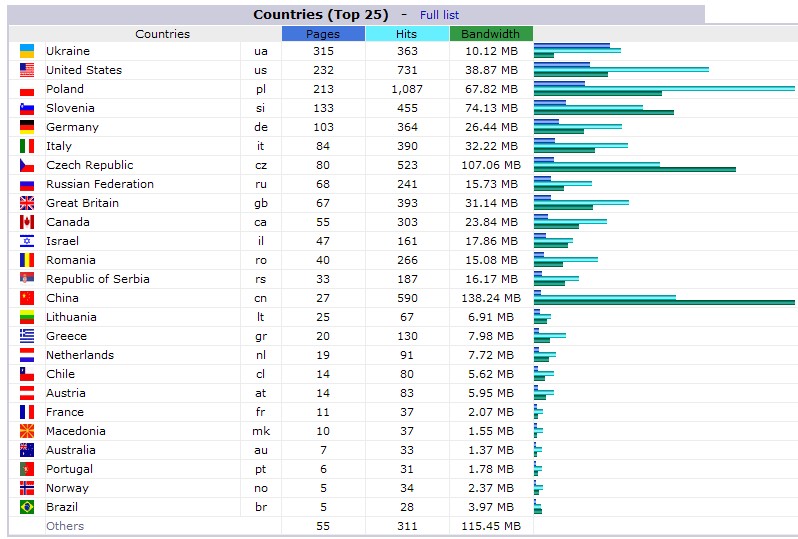
Task: Click the blue Pages column header
Action: click(x=323, y=34)
